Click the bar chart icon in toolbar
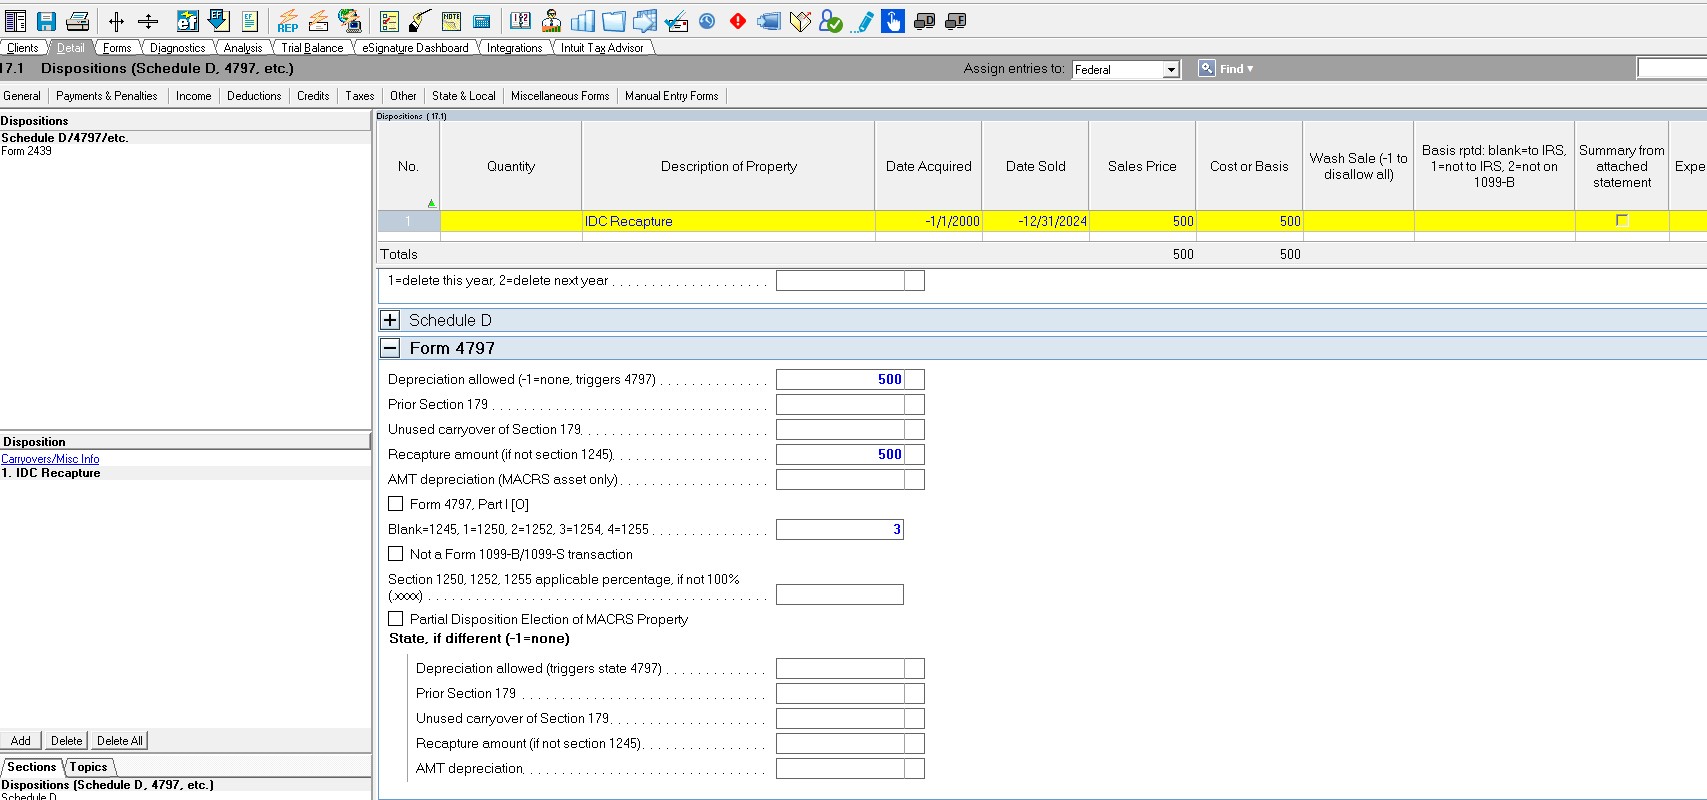This screenshot has width=1707, height=800. point(582,21)
